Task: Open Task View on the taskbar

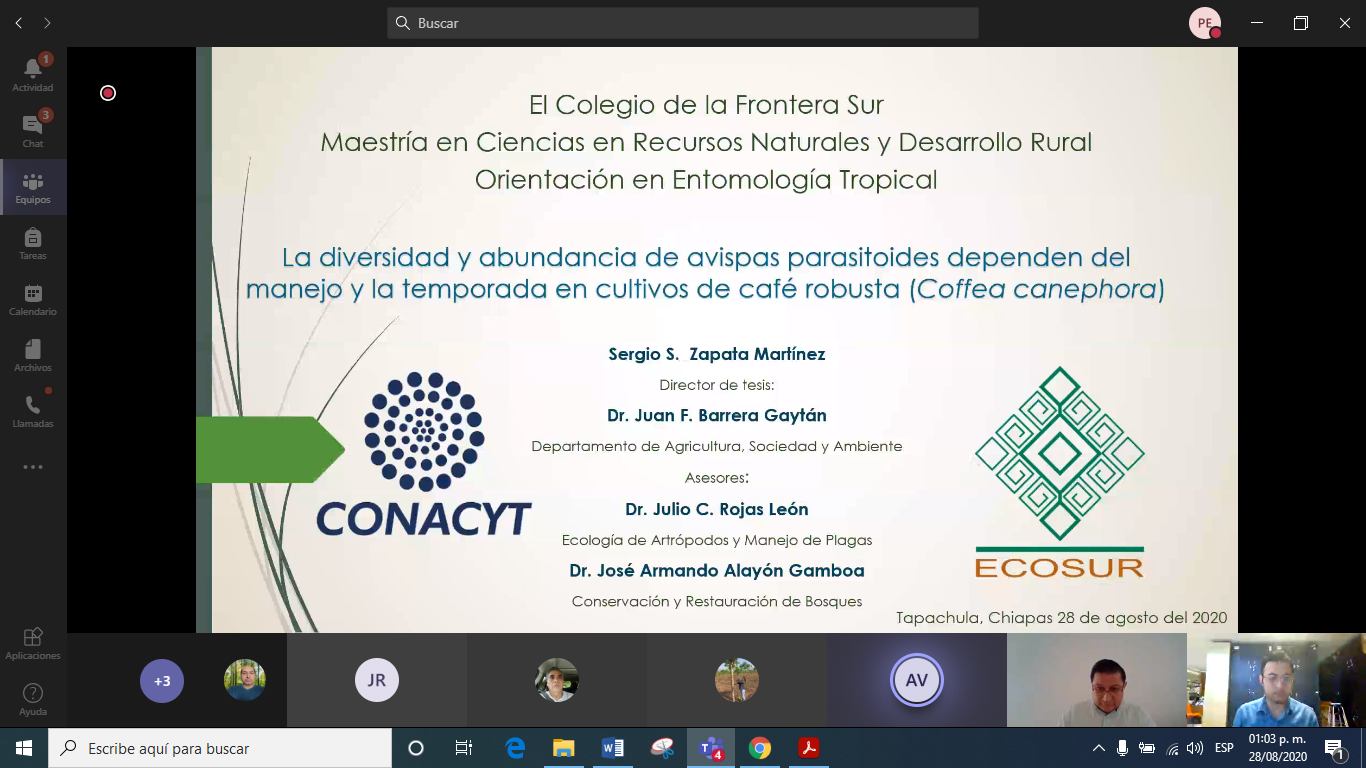Action: [x=464, y=748]
